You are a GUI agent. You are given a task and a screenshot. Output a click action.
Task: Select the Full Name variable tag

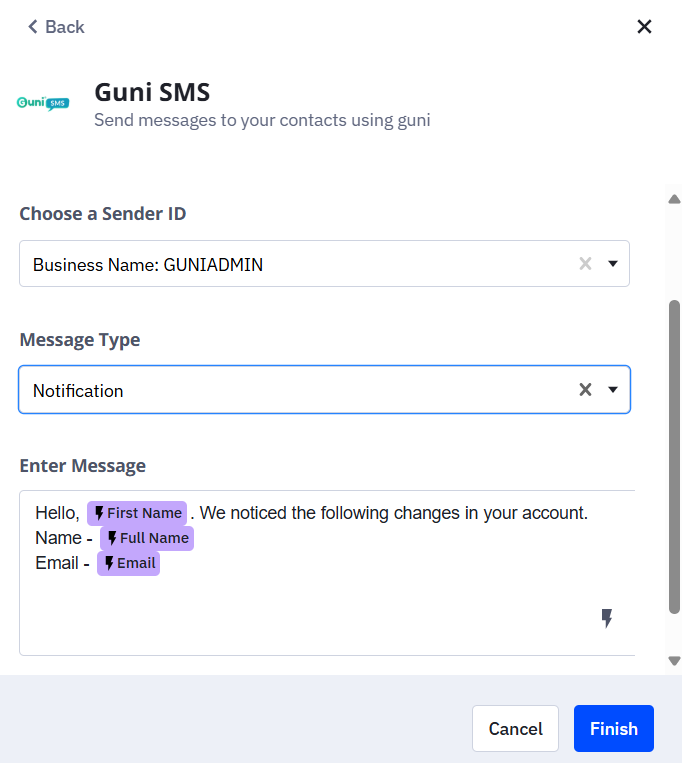pos(146,538)
